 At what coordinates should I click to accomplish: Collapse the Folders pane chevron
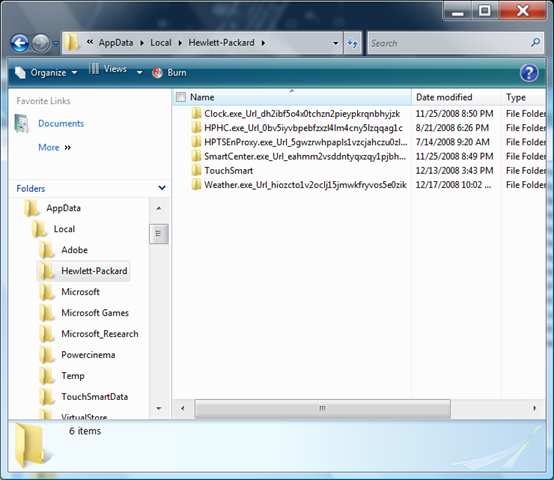coord(162,188)
